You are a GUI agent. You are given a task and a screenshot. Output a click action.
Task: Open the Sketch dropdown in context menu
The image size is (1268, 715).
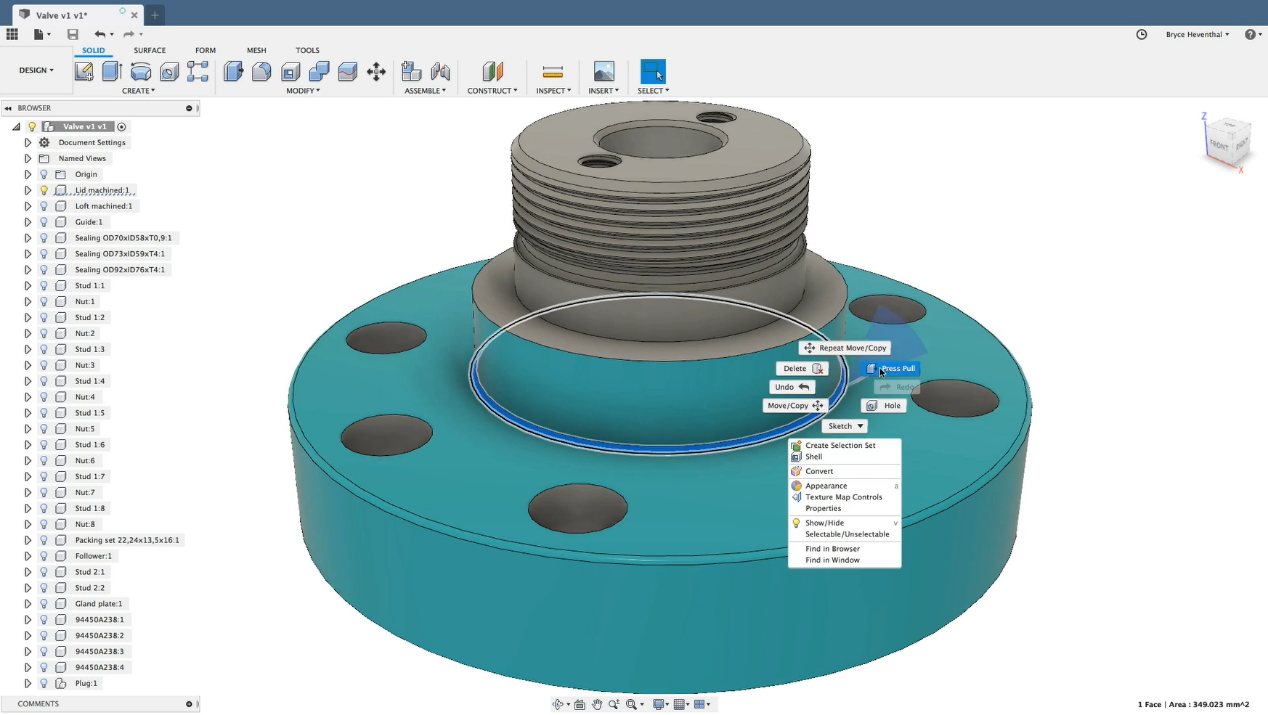pos(844,425)
